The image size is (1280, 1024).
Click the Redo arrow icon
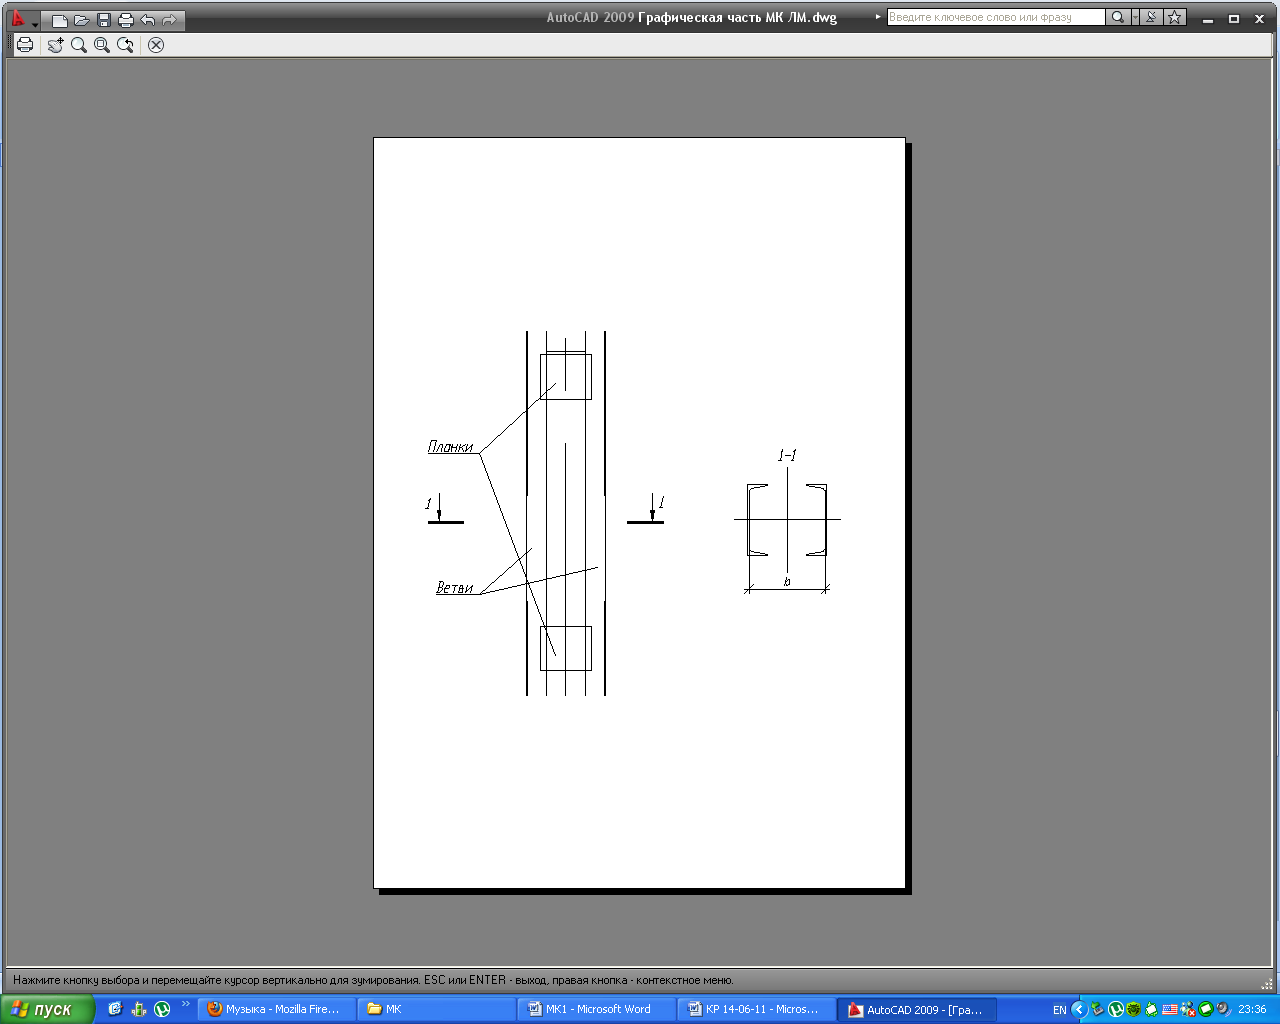(x=170, y=20)
